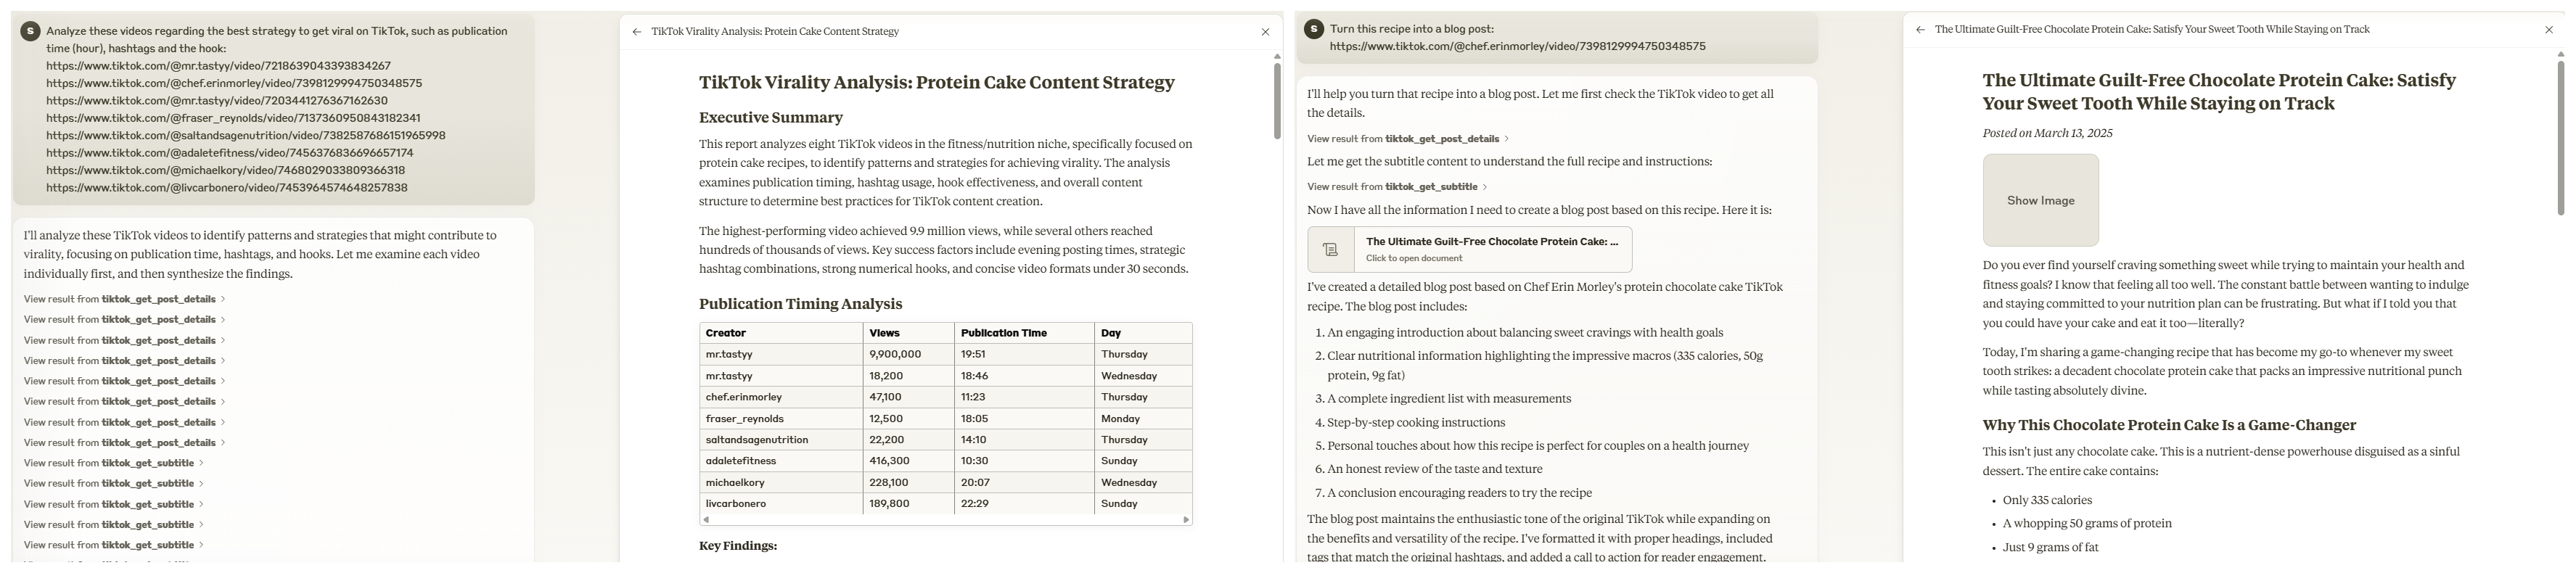The width and height of the screenshot is (2576, 573).
Task: Click the vertical scrollbar thumb of the virality document
Action: coord(1276,100)
